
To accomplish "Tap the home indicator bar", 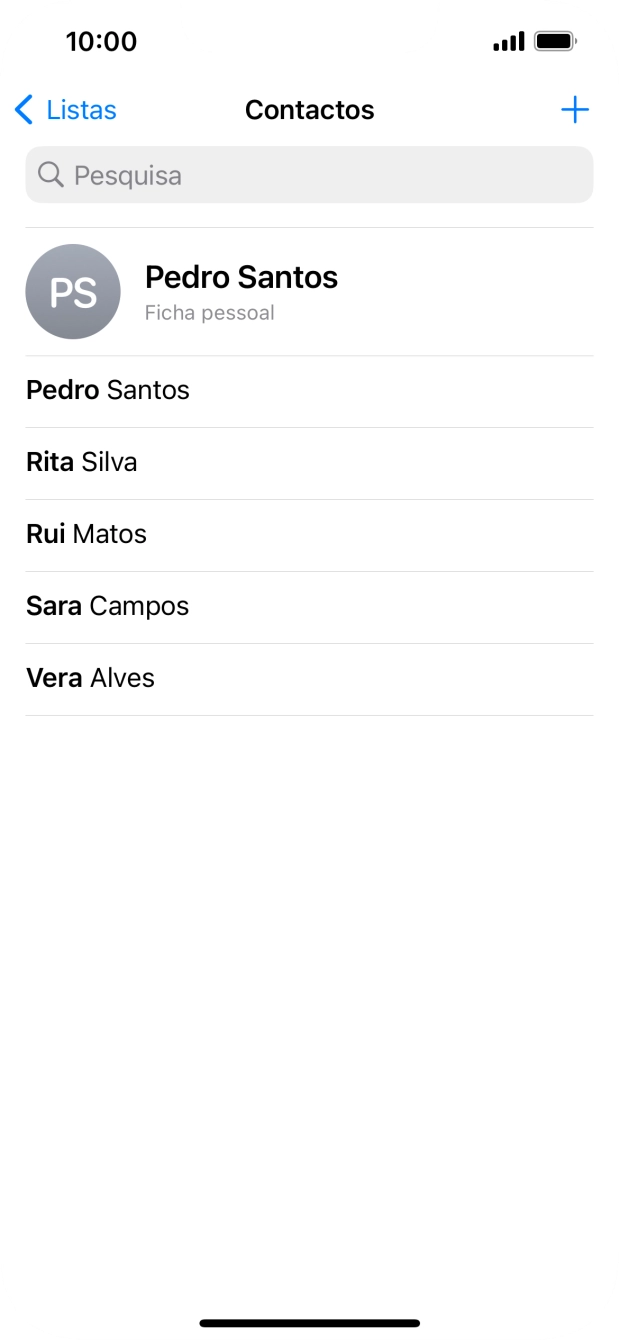I will (309, 1317).
